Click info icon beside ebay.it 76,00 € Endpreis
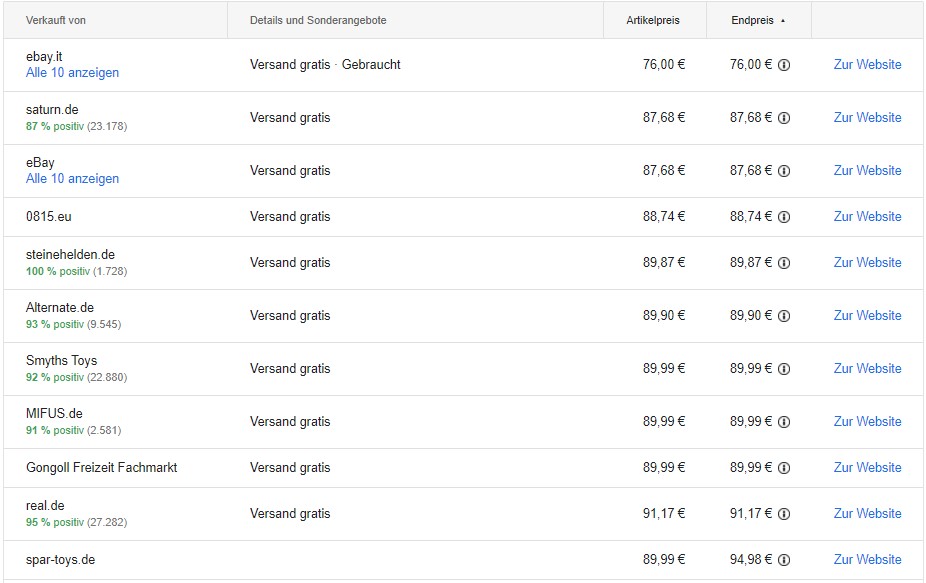This screenshot has height=583, width=926. 784,65
